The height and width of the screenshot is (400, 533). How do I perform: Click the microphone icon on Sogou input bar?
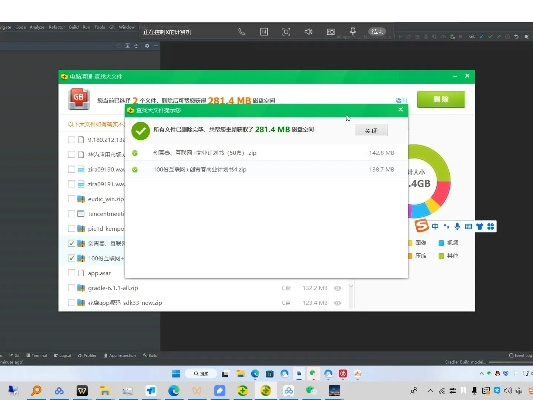[458, 226]
